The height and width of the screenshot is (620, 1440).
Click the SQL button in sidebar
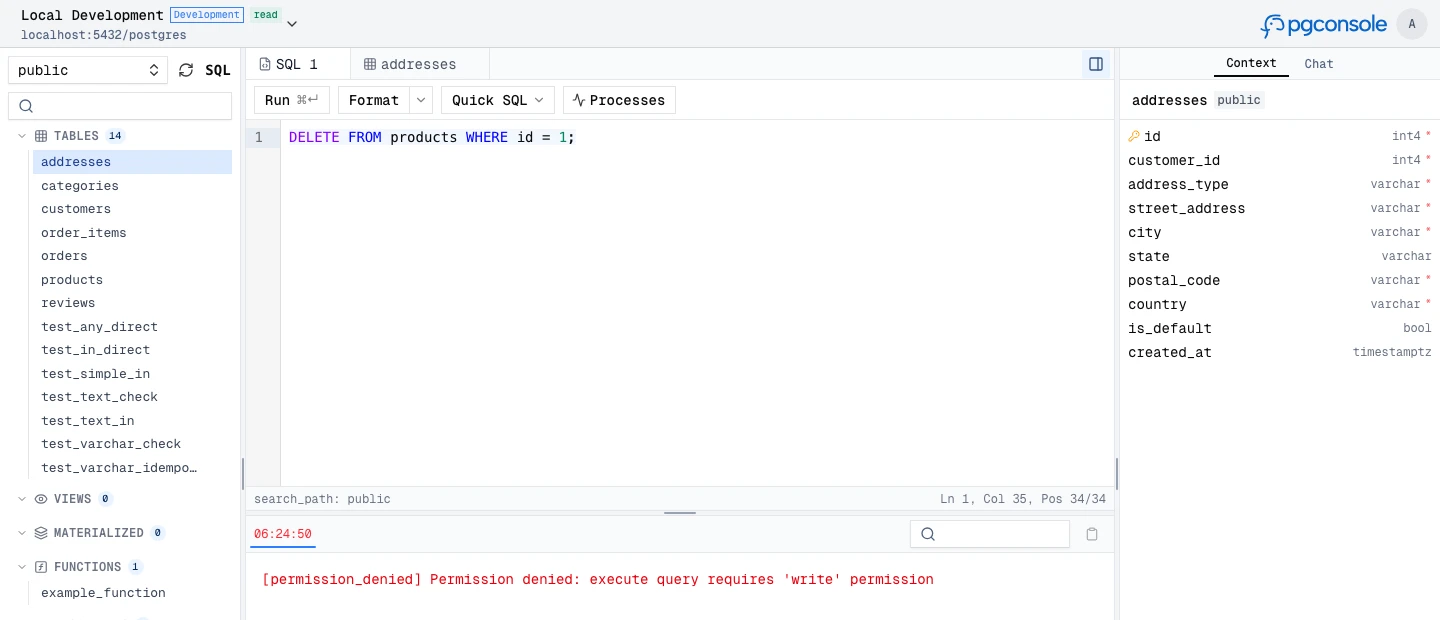pyautogui.click(x=218, y=70)
